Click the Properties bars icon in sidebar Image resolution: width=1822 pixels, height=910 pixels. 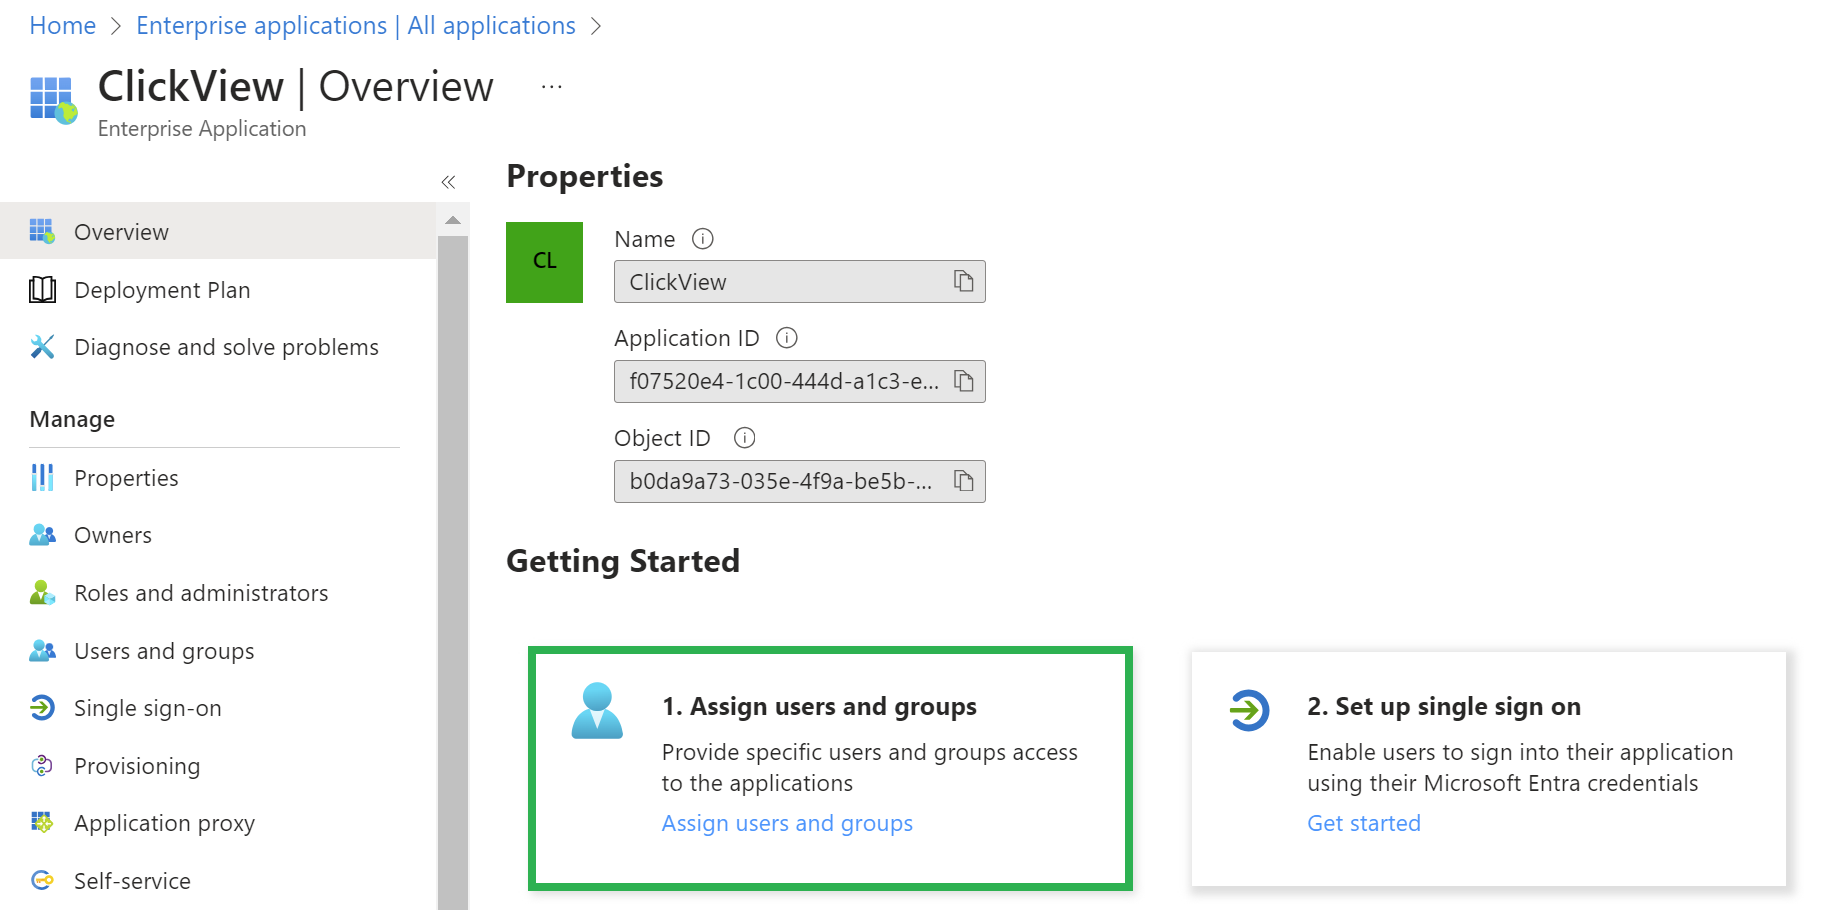[x=42, y=478]
